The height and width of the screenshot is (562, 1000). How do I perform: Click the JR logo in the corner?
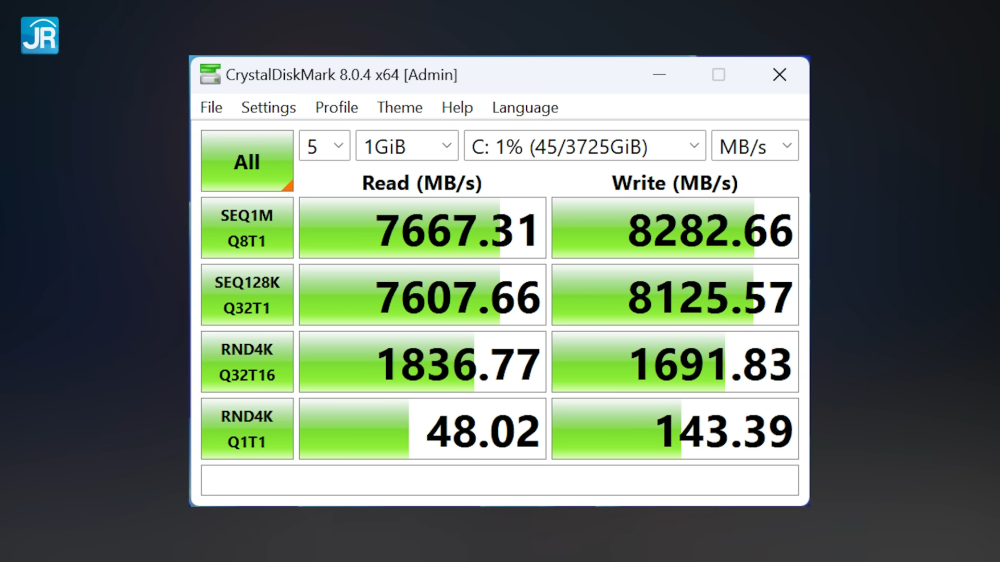tap(39, 35)
